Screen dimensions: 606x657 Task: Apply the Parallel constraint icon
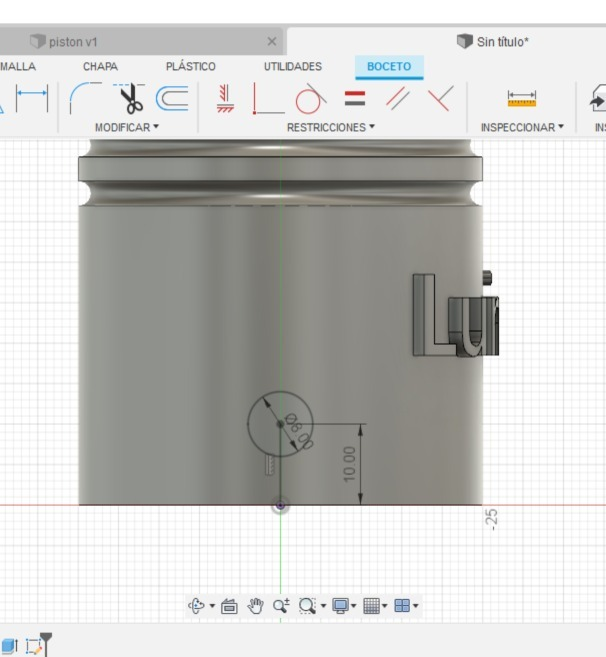397,98
